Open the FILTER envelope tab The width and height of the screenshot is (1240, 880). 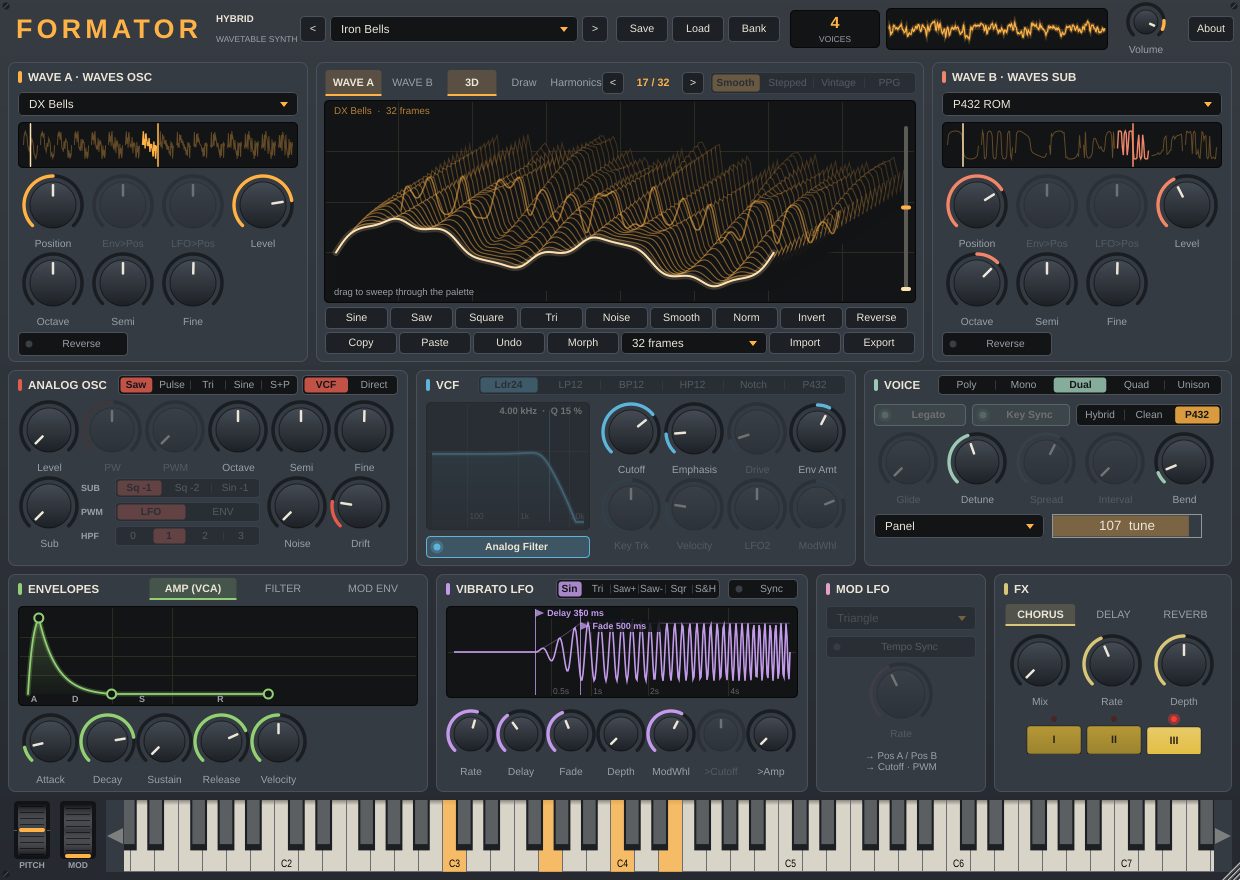[283, 589]
